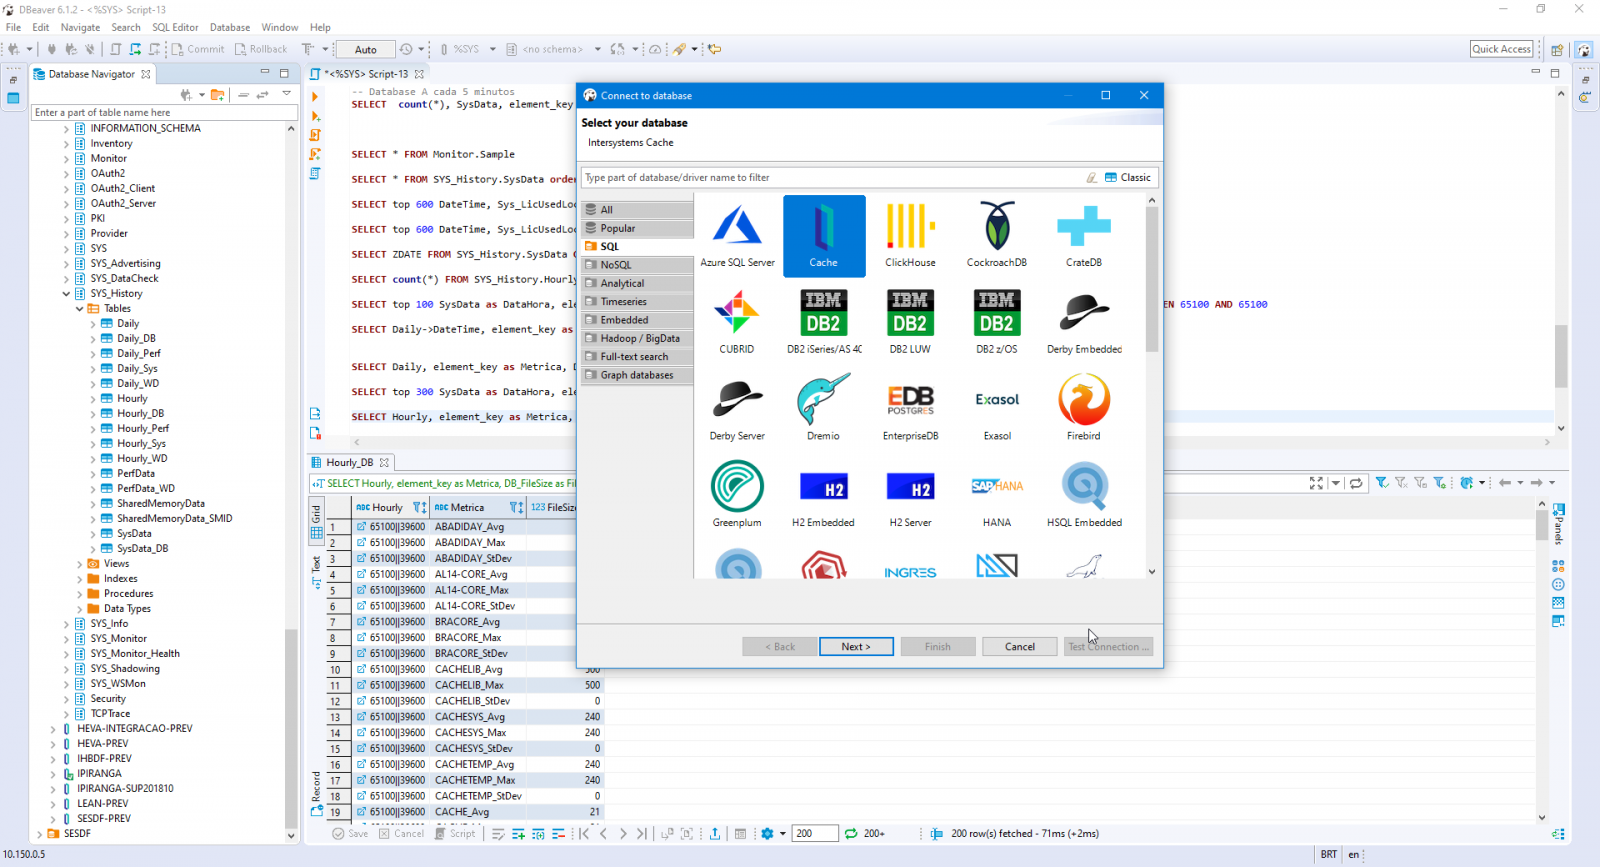Viewport: 1600px width, 867px height.
Task: Select the Dremio driver icon
Action: 824,409
